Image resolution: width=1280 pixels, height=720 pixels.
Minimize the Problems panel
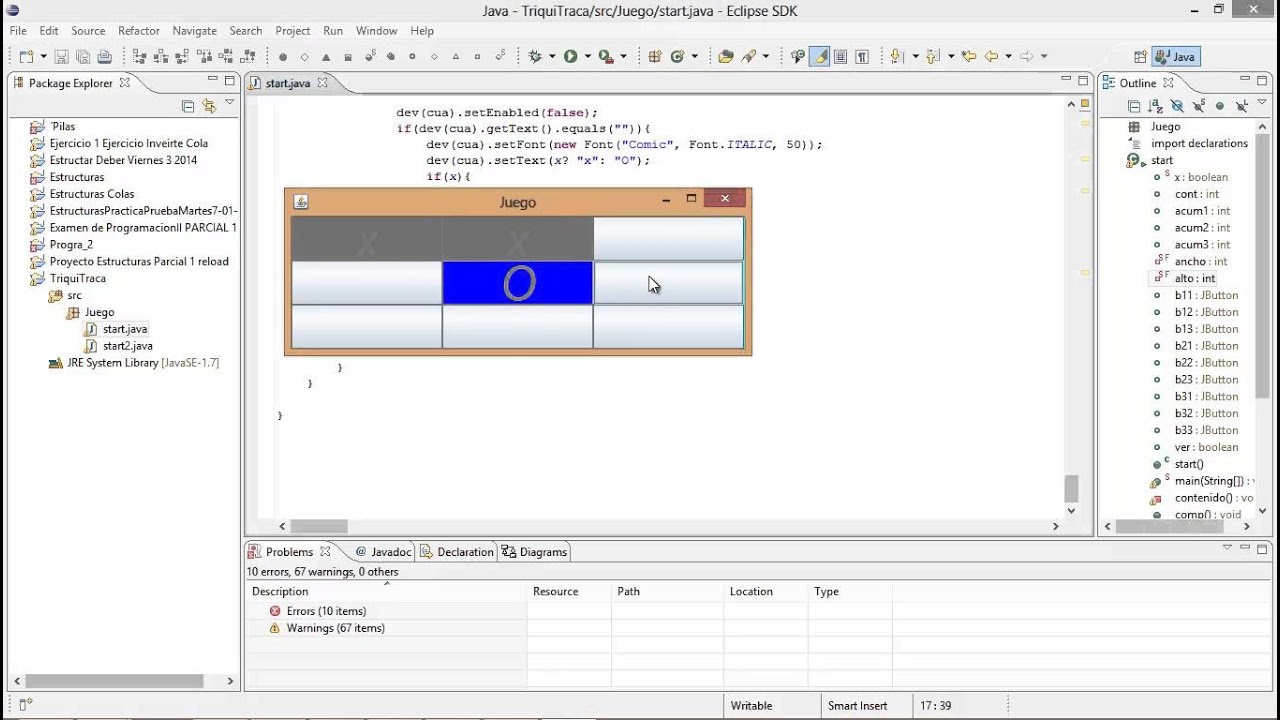click(1245, 548)
